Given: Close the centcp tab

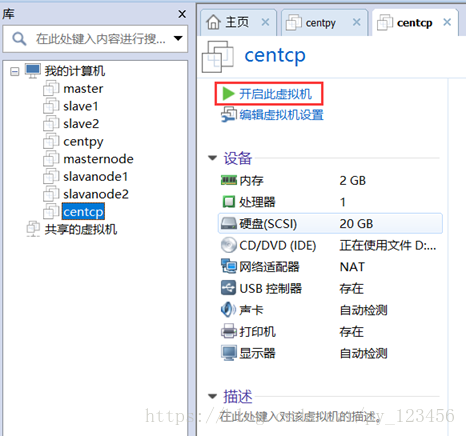Looking at the screenshot, I should [x=447, y=22].
